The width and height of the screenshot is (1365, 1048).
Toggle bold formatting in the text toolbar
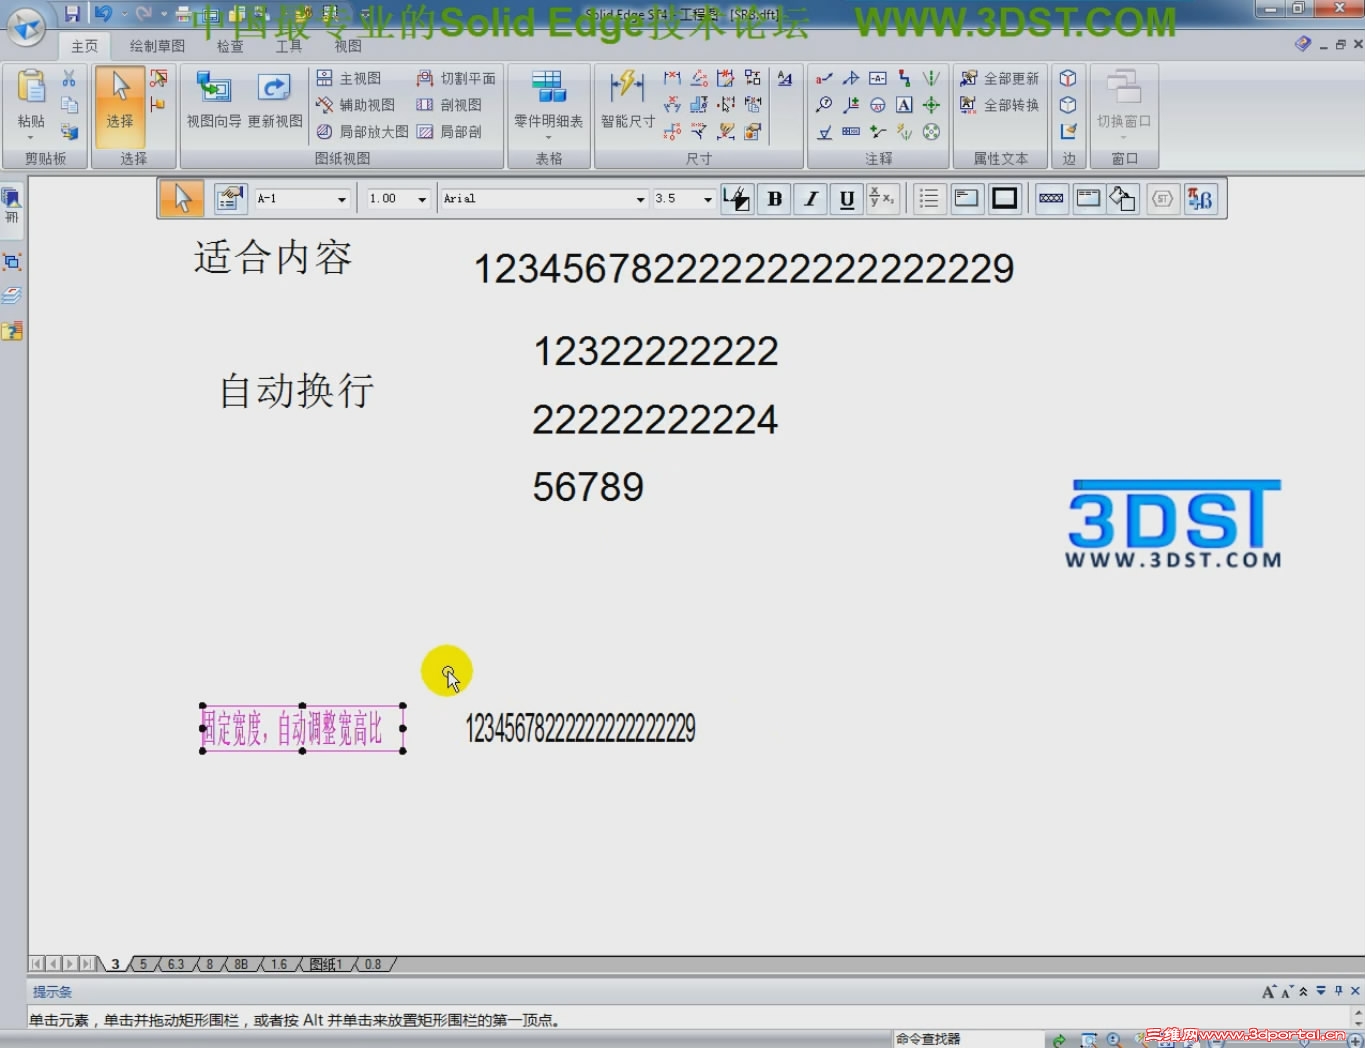click(x=773, y=199)
